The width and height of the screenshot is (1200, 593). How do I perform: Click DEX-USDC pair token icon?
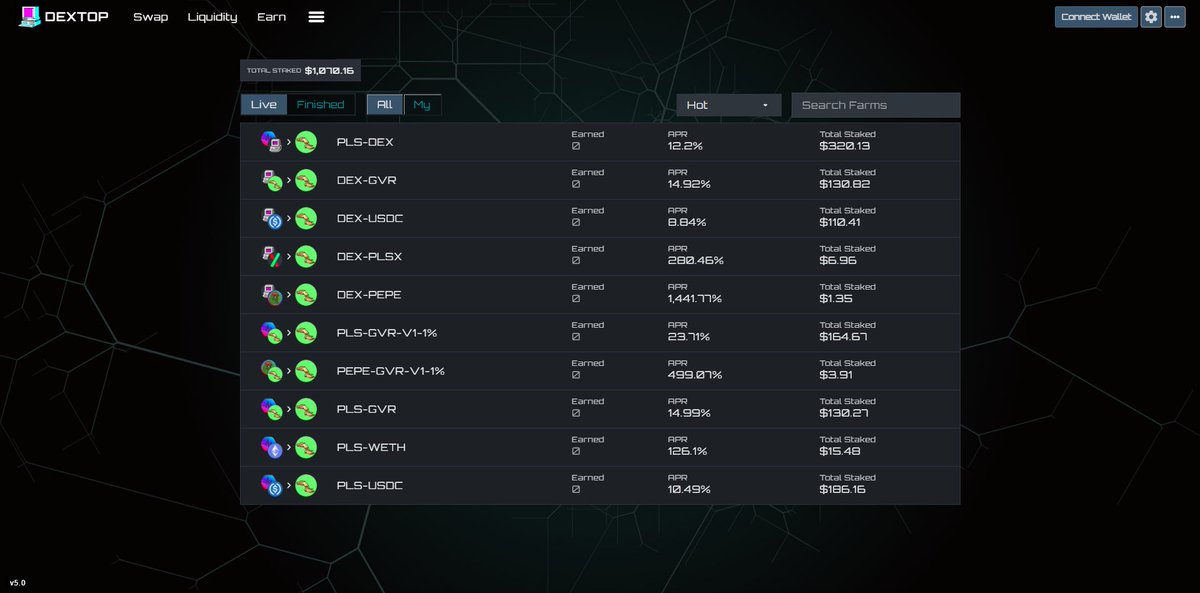[272, 219]
